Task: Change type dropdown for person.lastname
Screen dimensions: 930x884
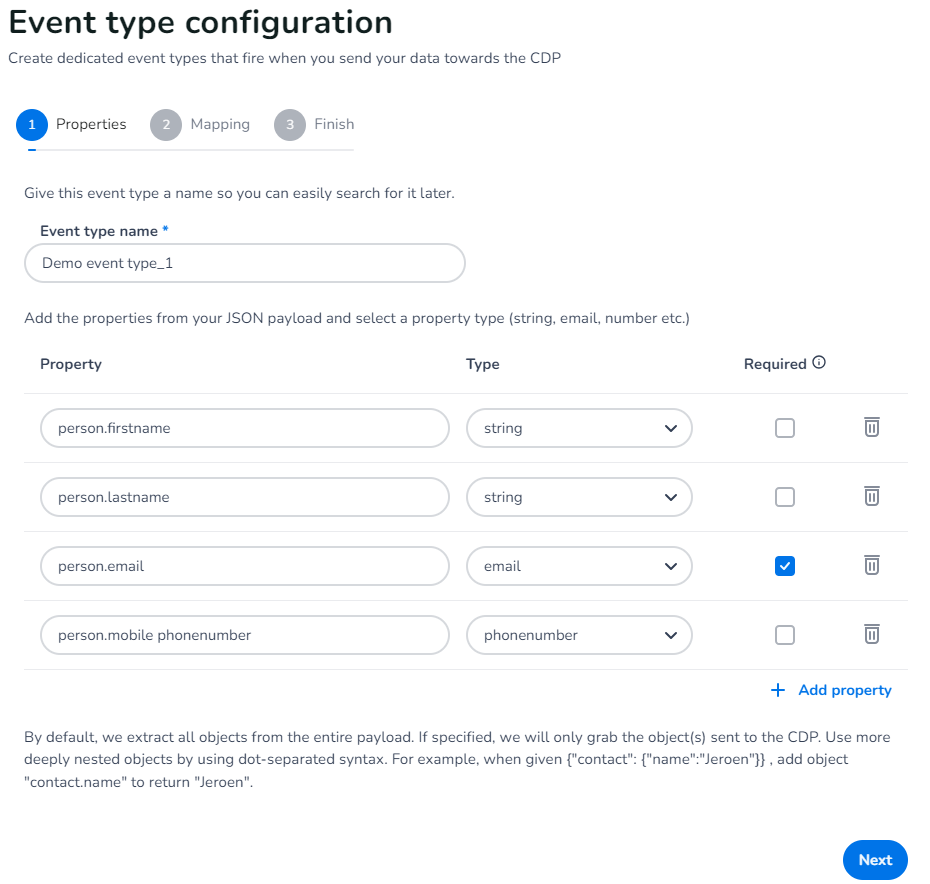Action: 579,497
